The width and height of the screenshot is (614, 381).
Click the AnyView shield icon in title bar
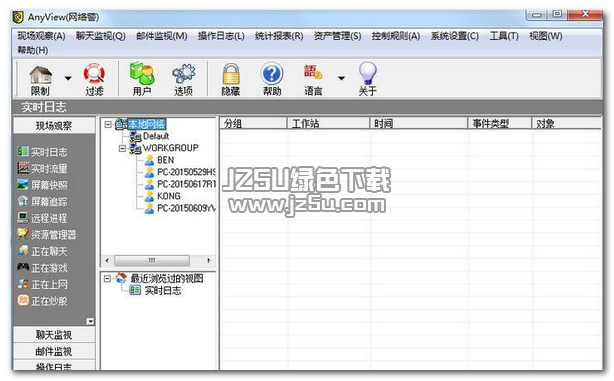coord(18,17)
